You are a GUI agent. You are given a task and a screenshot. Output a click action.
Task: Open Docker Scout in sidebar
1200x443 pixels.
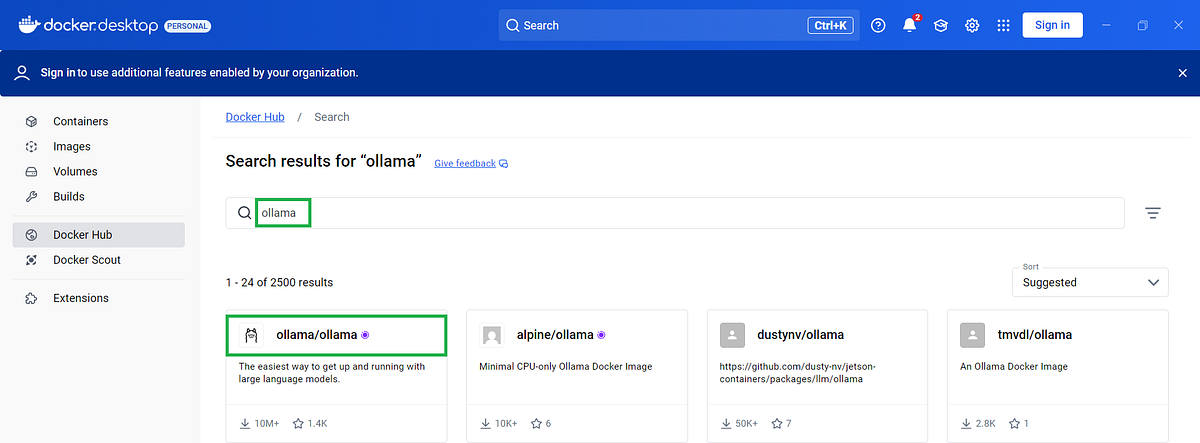(98, 260)
